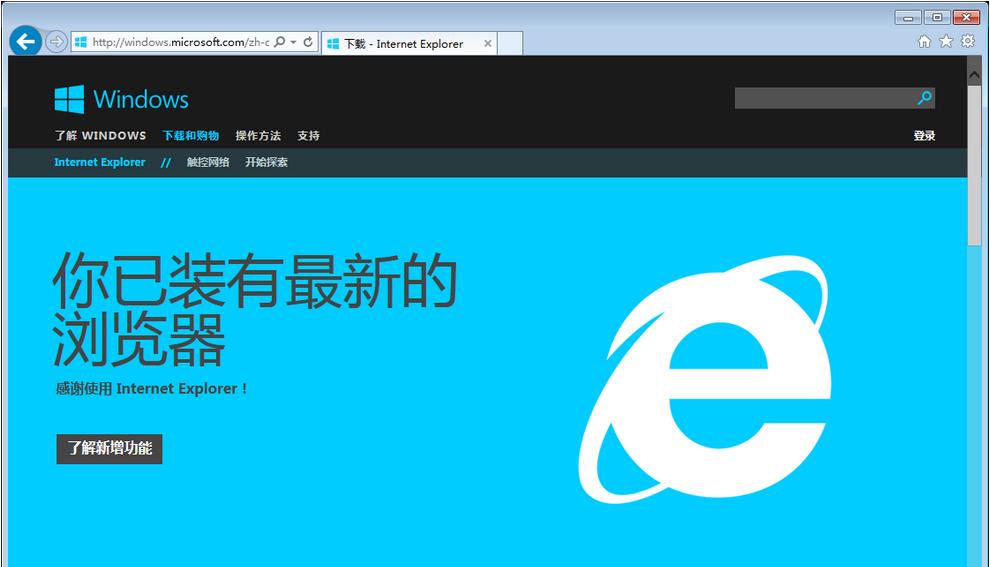This screenshot has height=567, width=990.
Task: Click the Windows favicon in address bar
Action: coord(81,42)
